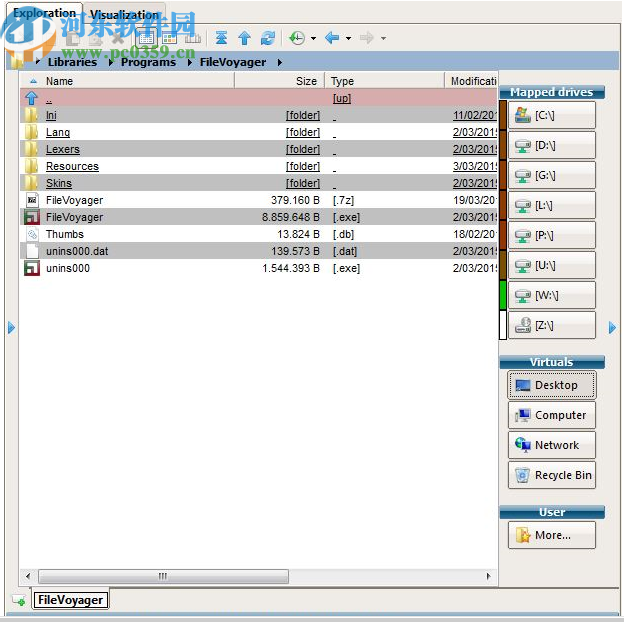Screen dimensions: 624x622
Task: Collapse right side panel with blue arrow
Action: coord(612,328)
